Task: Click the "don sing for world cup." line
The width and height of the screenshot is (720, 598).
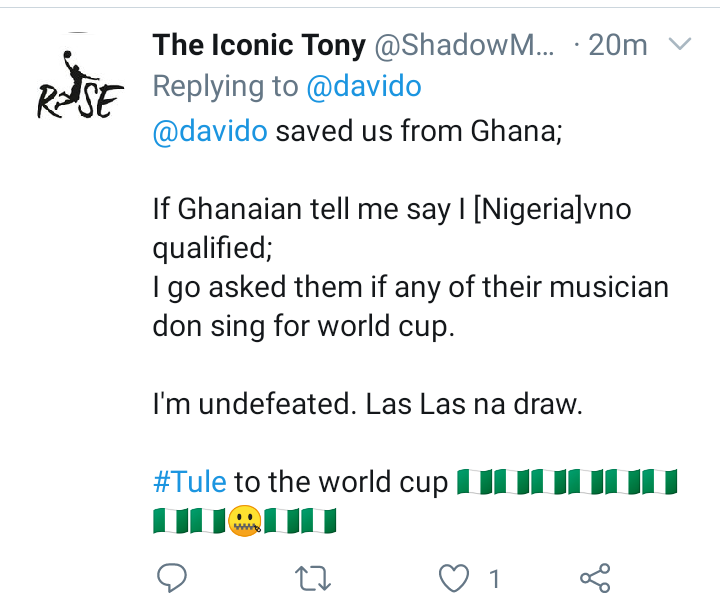Action: [x=303, y=329]
